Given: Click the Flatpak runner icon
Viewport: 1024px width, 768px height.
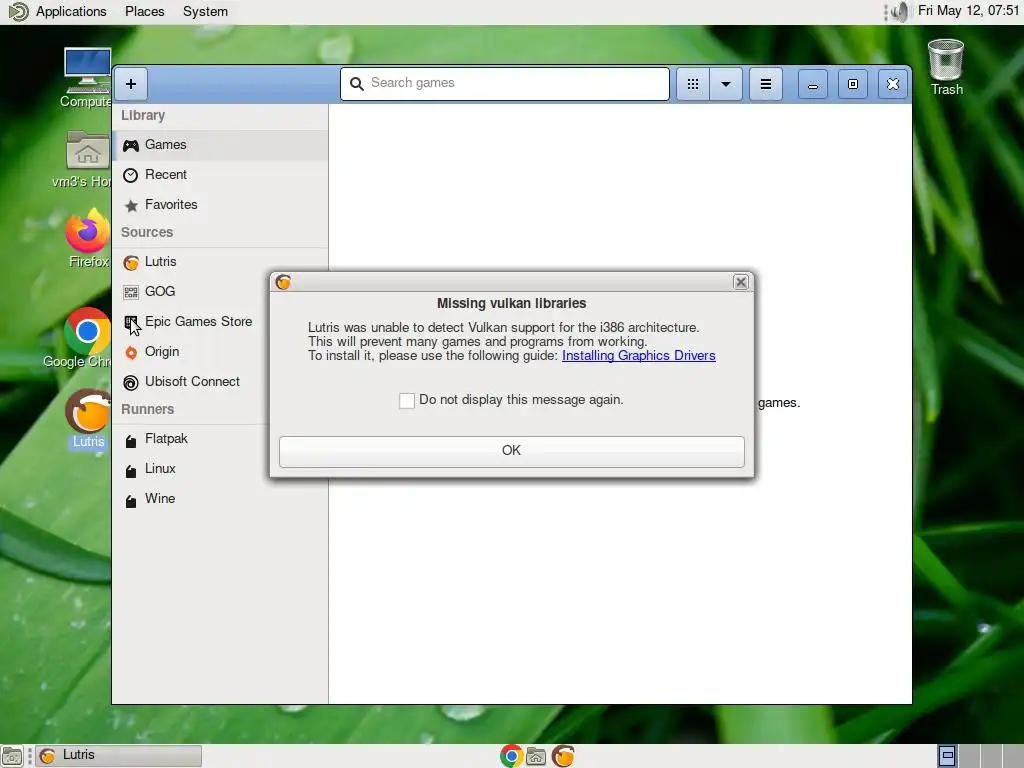Looking at the screenshot, I should click(131, 441).
